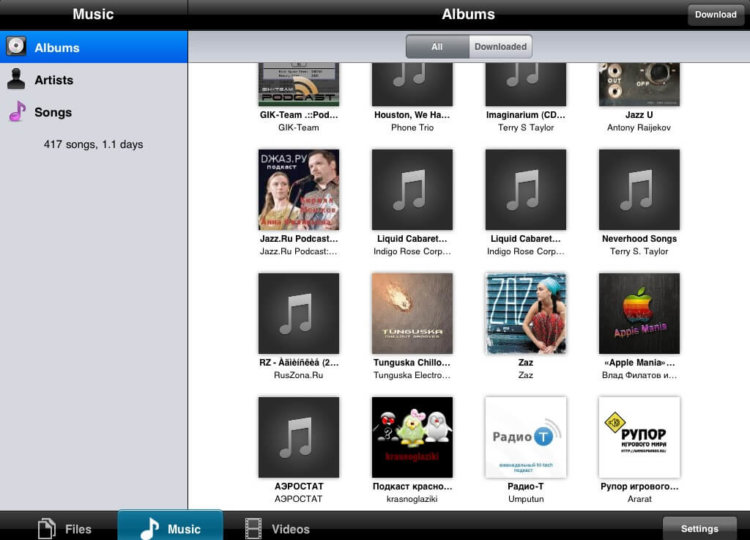Open Settings
This screenshot has width=750, height=540.
[x=699, y=529]
